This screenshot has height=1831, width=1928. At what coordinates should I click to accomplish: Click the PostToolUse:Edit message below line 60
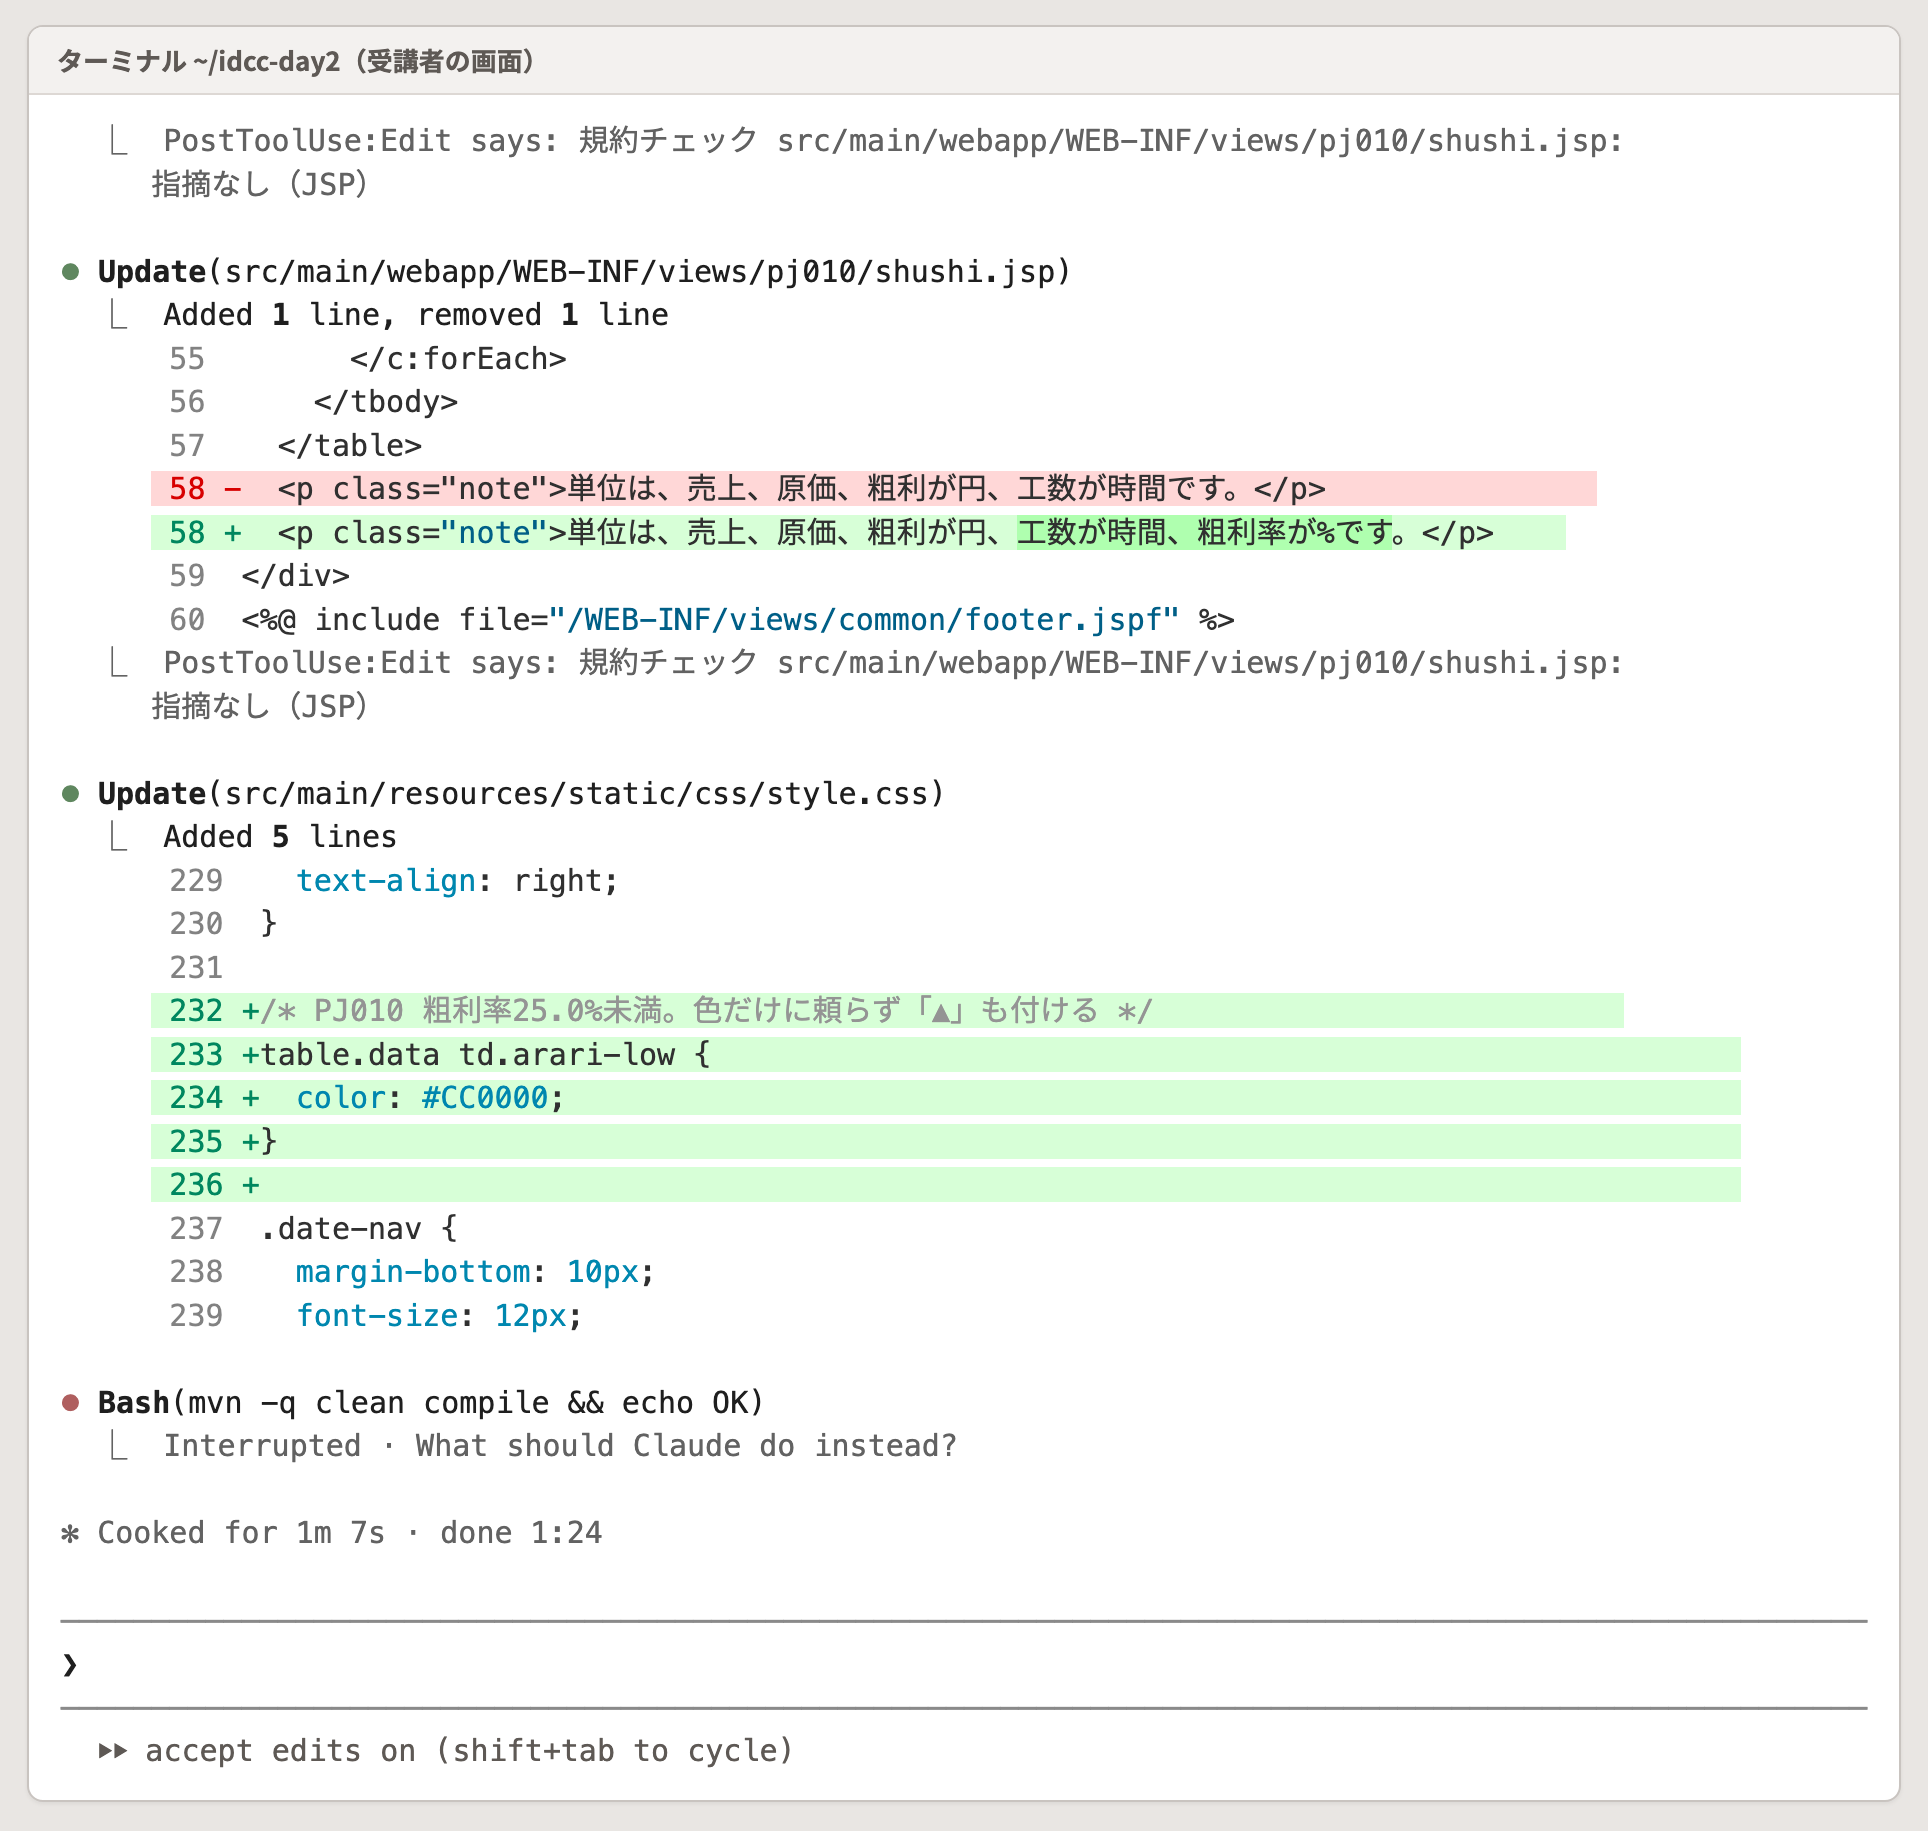887,685
